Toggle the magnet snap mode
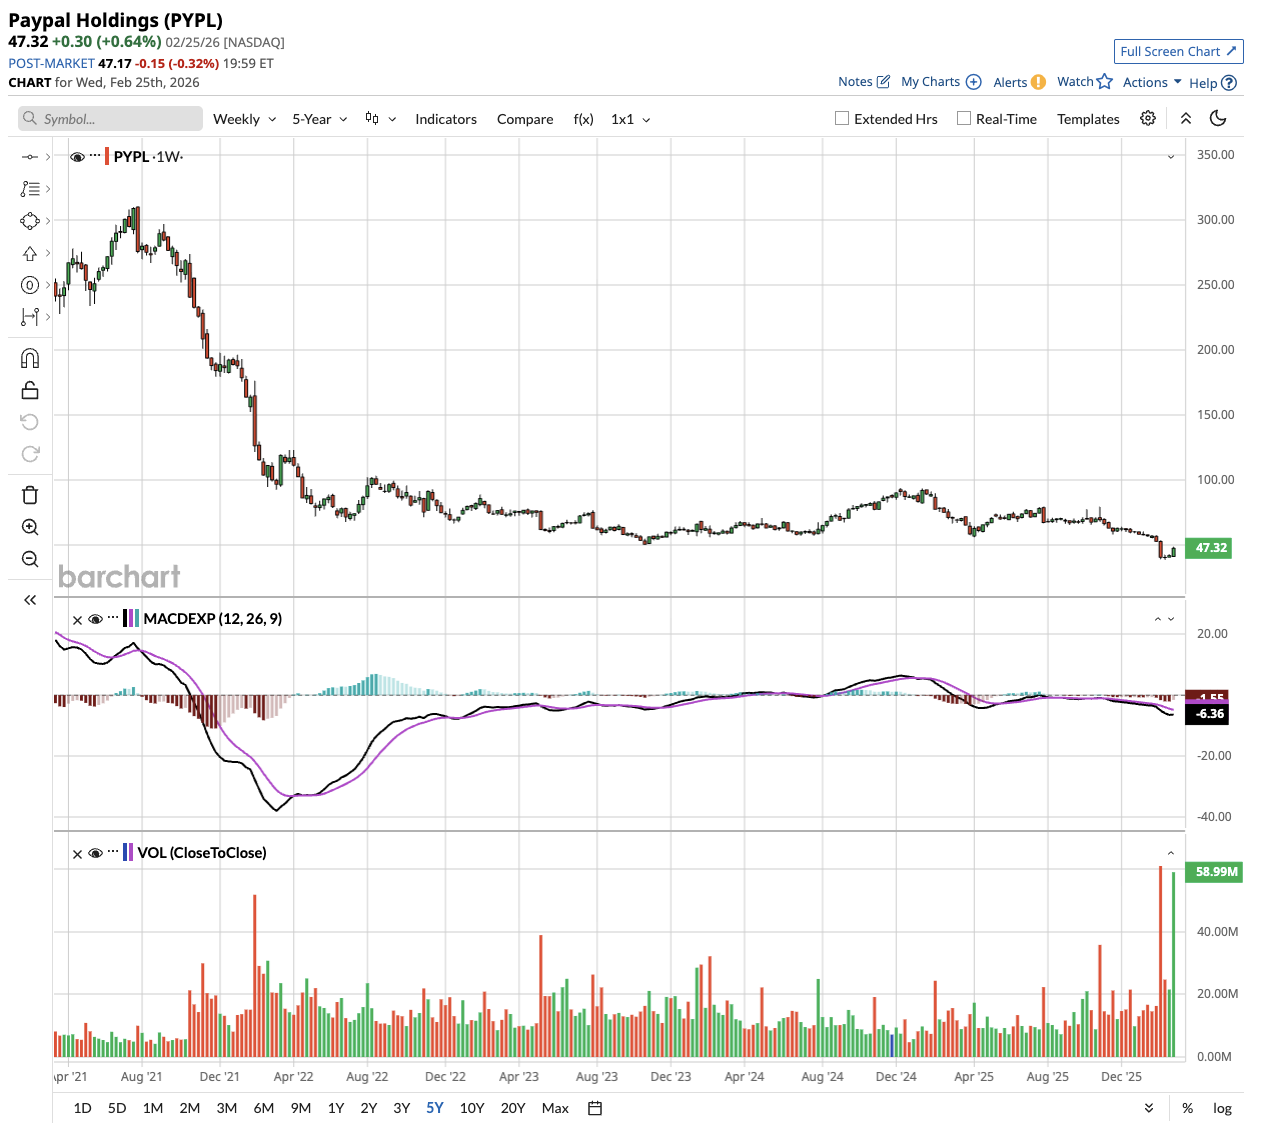Image resolution: width=1278 pixels, height=1136 pixels. (x=30, y=358)
